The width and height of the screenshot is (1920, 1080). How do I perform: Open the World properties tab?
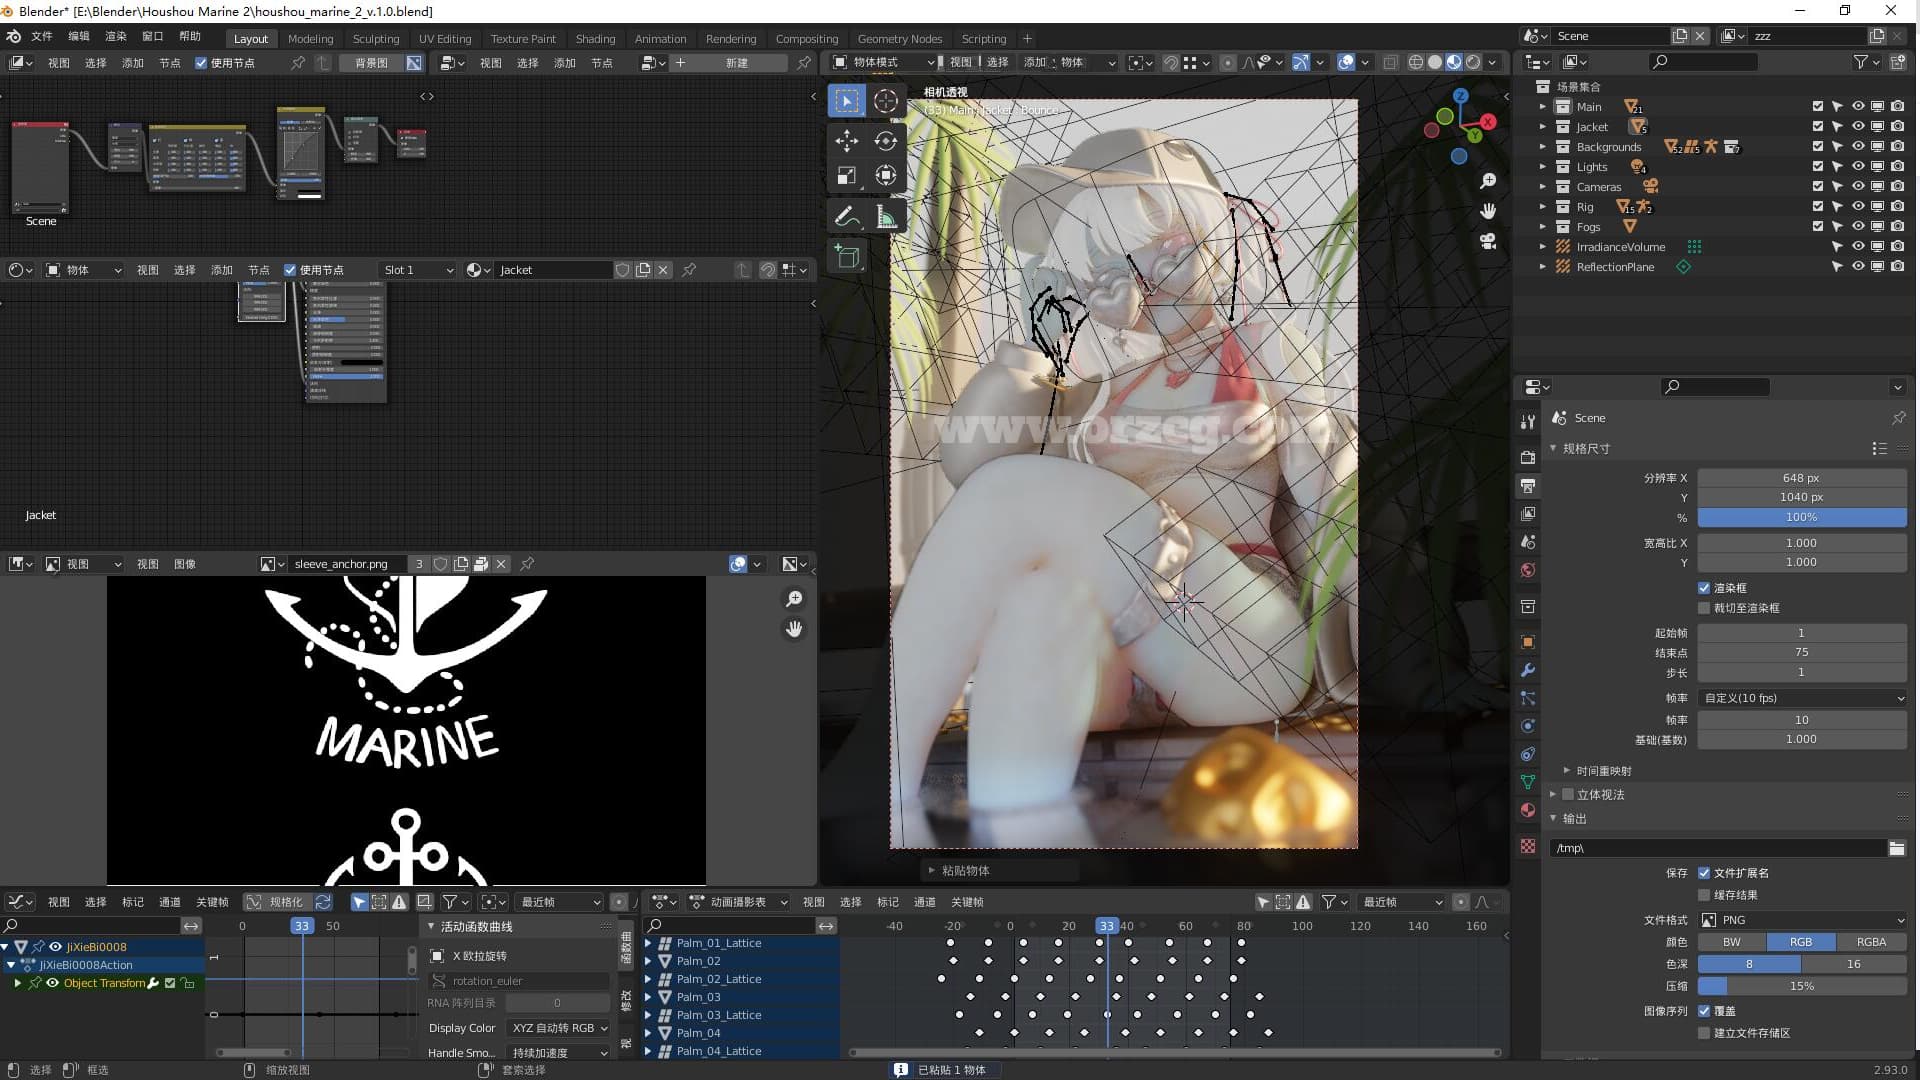pyautogui.click(x=1527, y=570)
